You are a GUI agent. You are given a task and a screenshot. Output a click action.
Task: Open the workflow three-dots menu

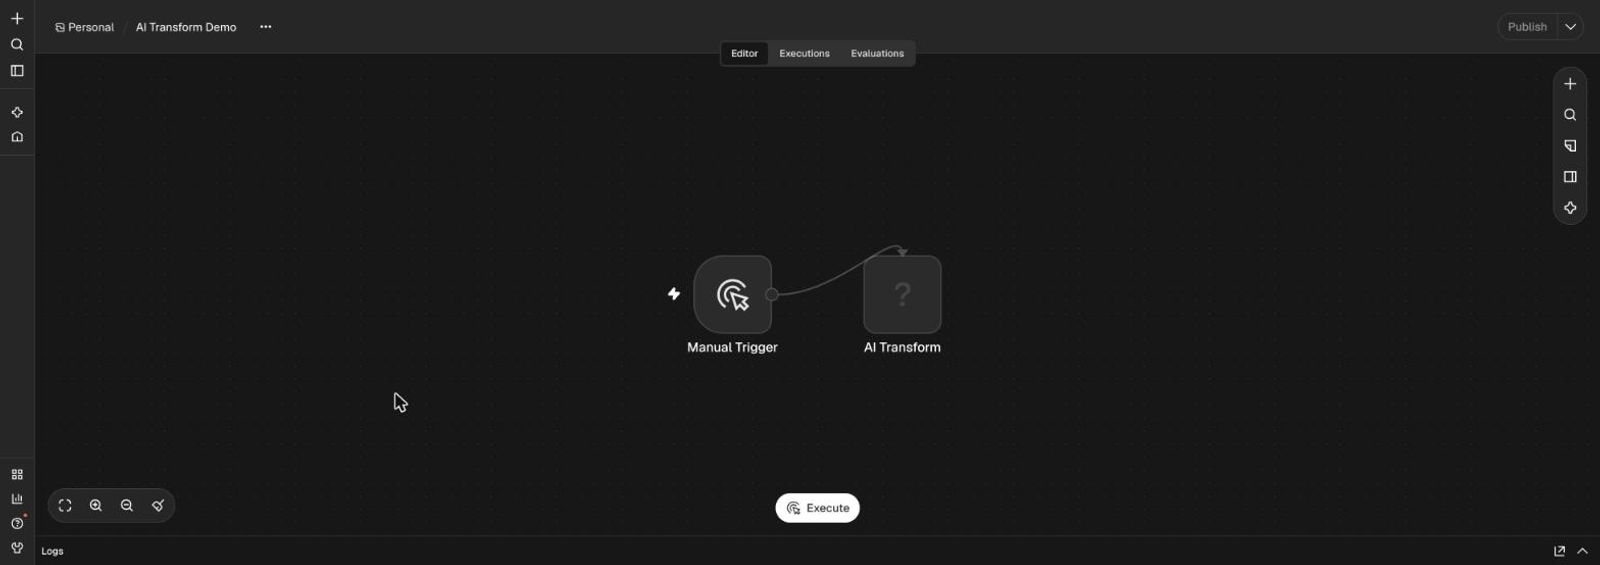[x=266, y=27]
